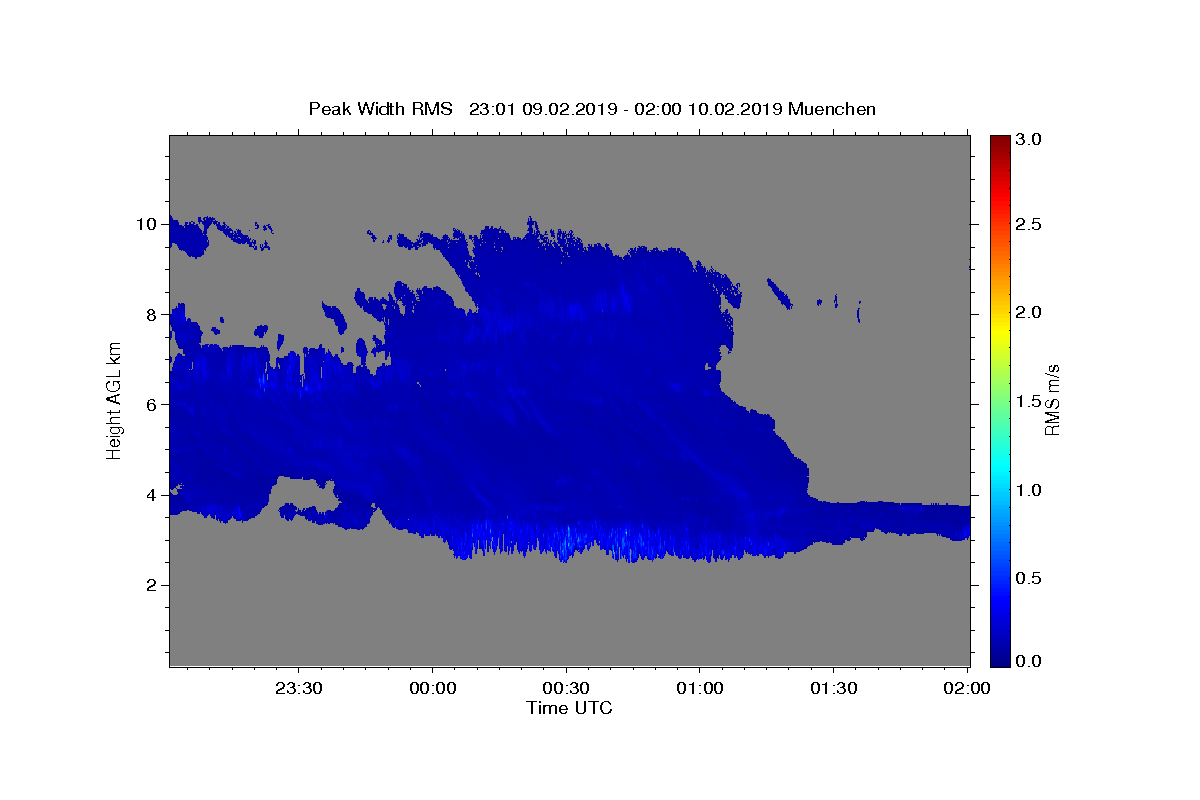
Task: Click the "Height AGL km" axis label
Action: pyautogui.click(x=114, y=400)
